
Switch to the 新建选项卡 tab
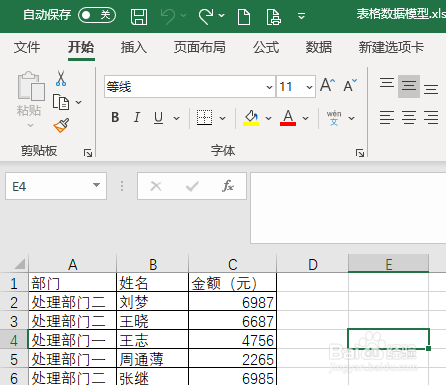click(391, 47)
